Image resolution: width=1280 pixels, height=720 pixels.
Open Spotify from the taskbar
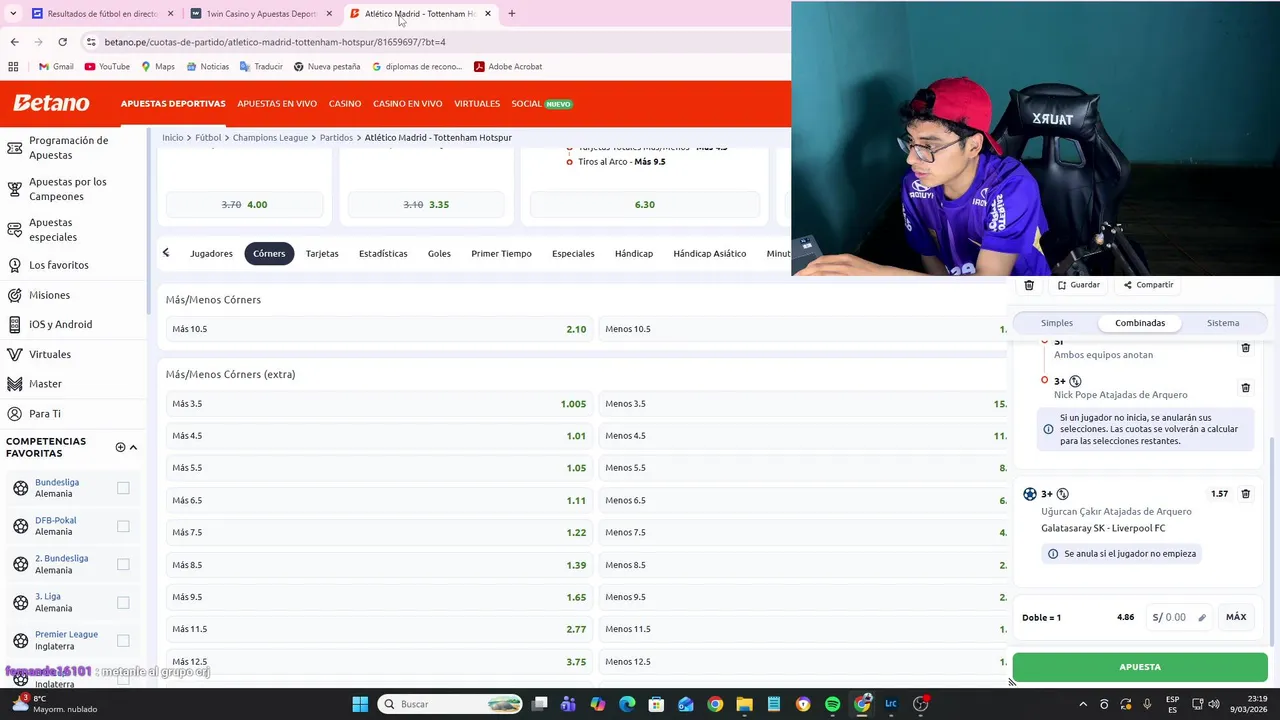[832, 704]
